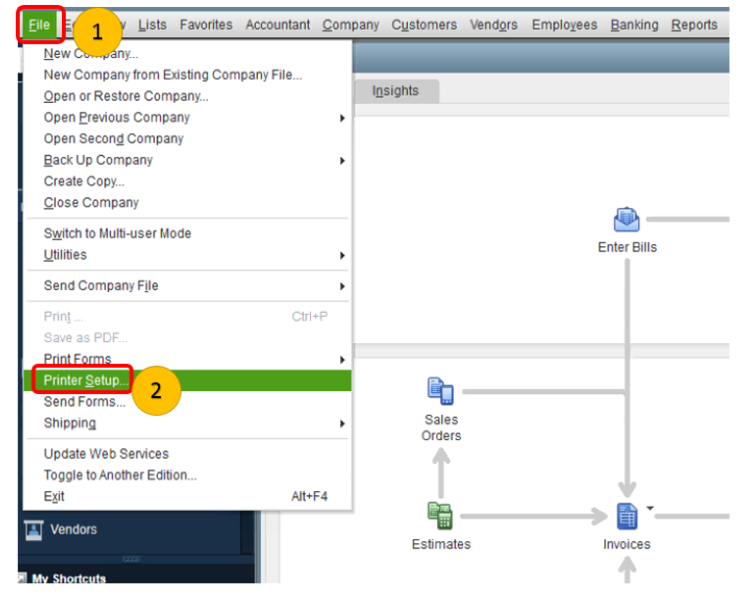Open the Employees menu

tap(565, 25)
